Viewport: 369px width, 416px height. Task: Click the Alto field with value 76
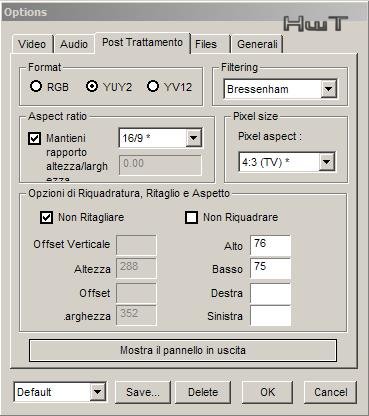pyautogui.click(x=270, y=245)
